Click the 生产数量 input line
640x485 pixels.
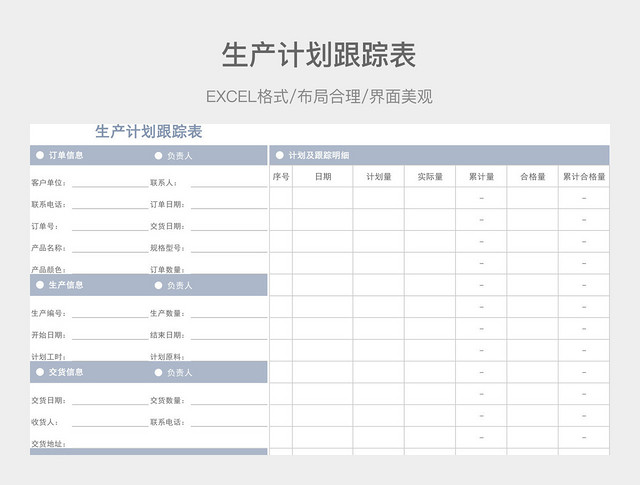tap(229, 313)
